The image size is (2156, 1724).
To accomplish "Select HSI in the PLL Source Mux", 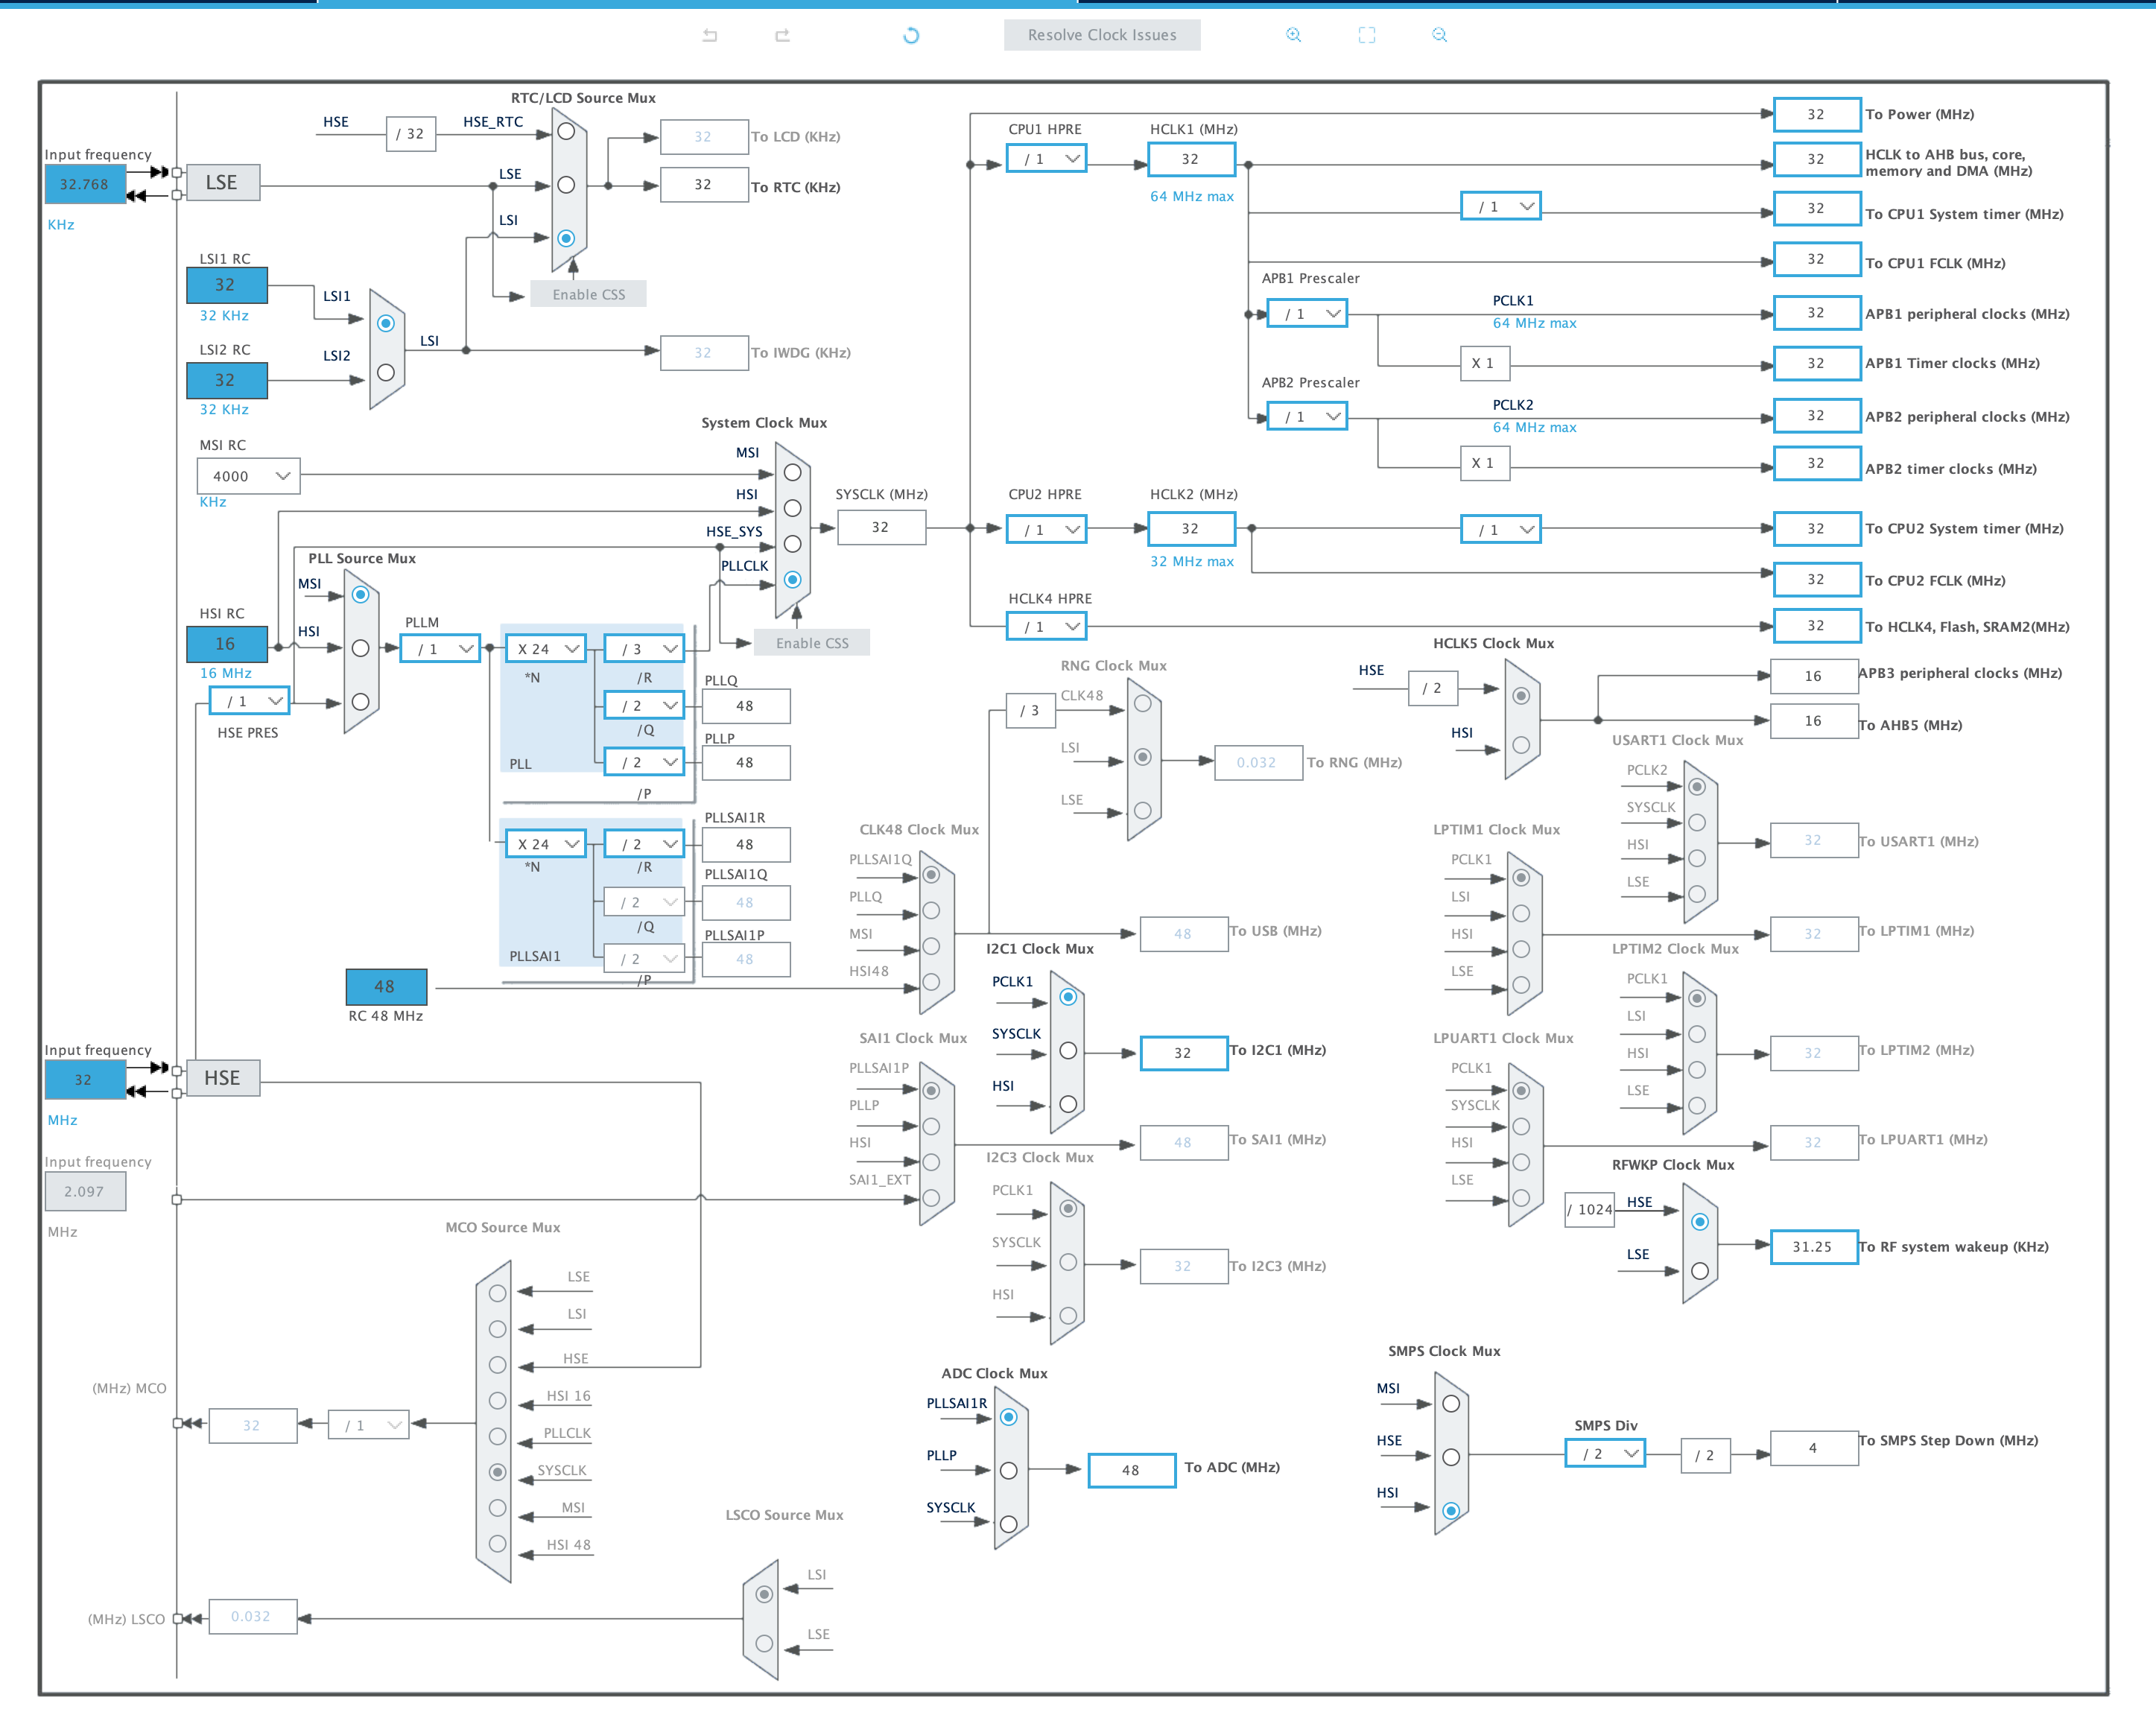I will [x=360, y=648].
